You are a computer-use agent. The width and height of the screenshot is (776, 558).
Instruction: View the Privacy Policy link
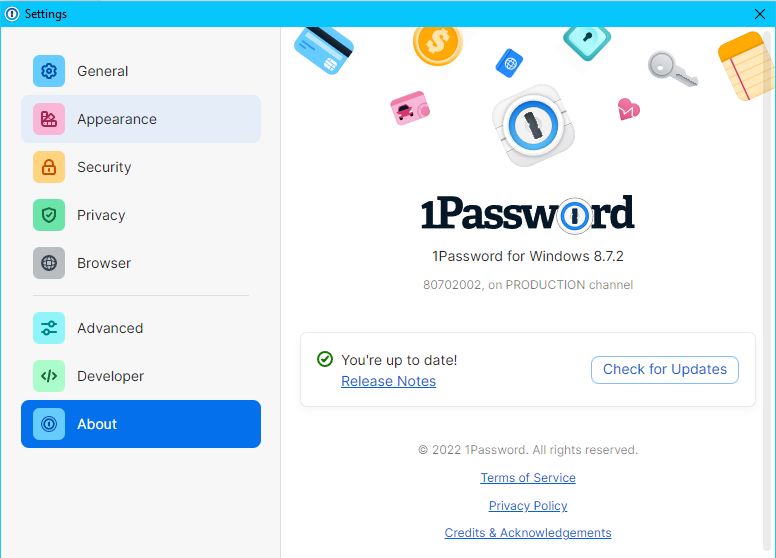point(528,506)
